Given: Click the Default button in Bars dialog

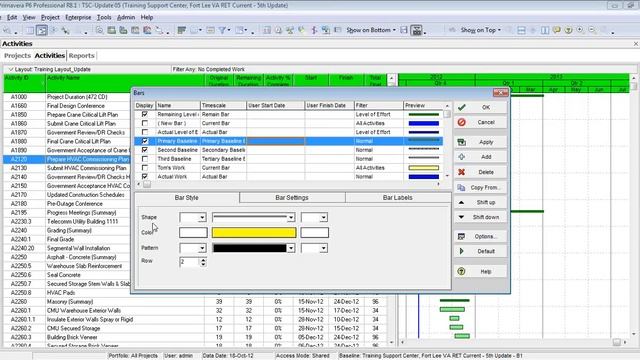Looking at the screenshot, I should 480,251.
